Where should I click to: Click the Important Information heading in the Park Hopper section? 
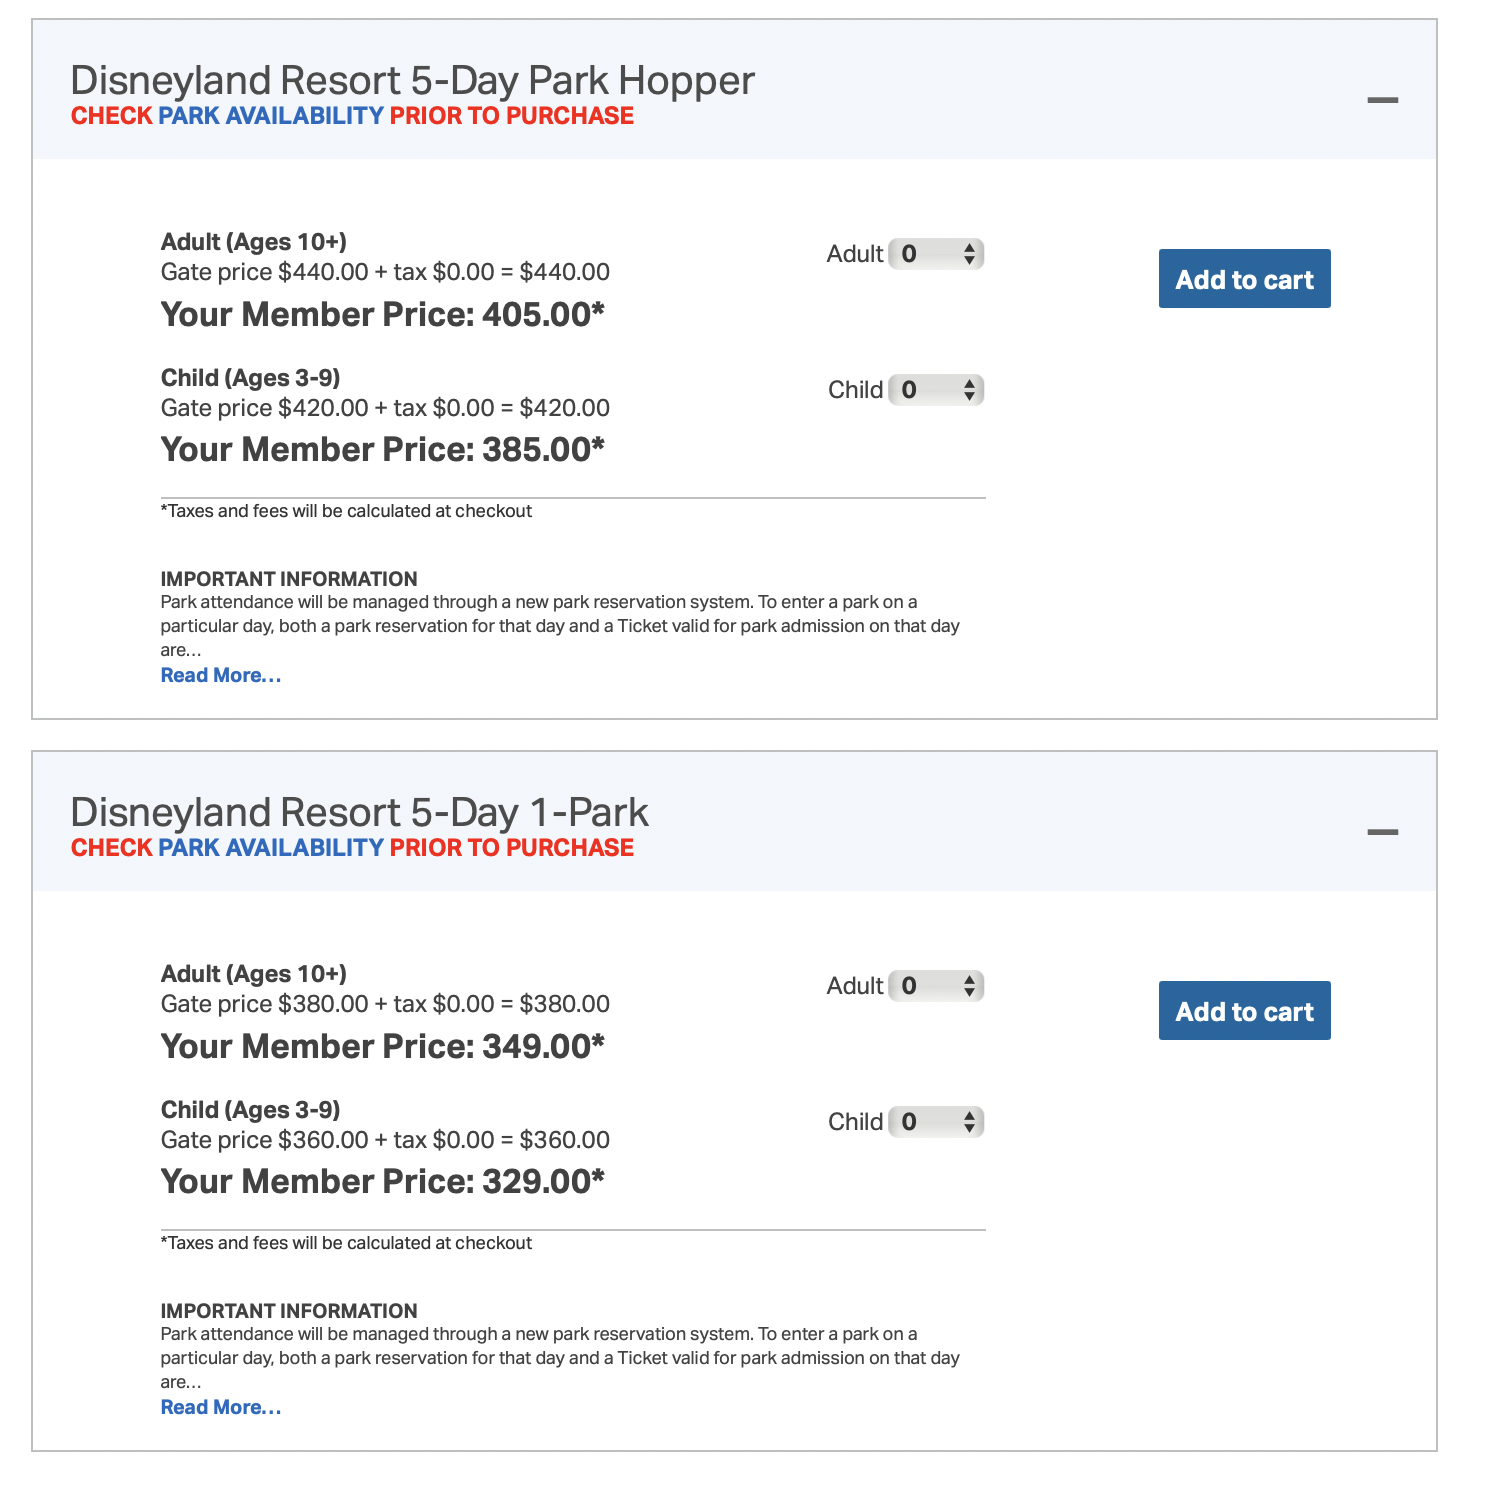coord(289,579)
